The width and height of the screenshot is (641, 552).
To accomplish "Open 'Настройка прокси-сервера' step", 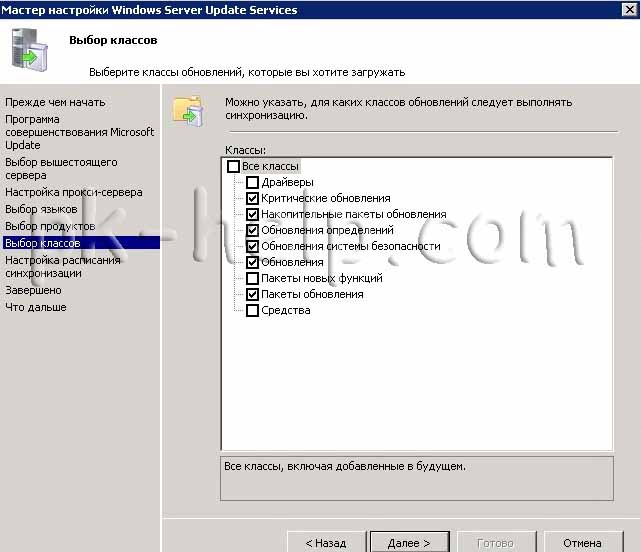I will pyautogui.click(x=74, y=192).
